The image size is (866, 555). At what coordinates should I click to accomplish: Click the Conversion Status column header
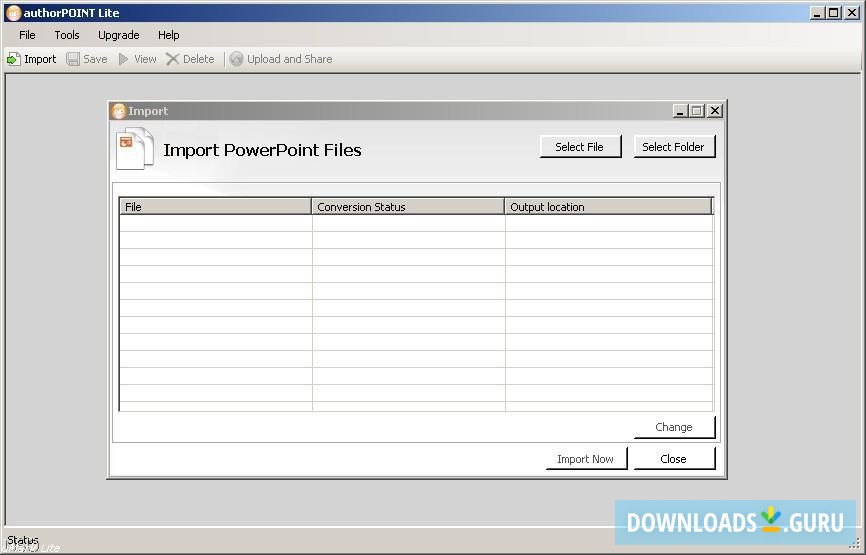(x=408, y=207)
